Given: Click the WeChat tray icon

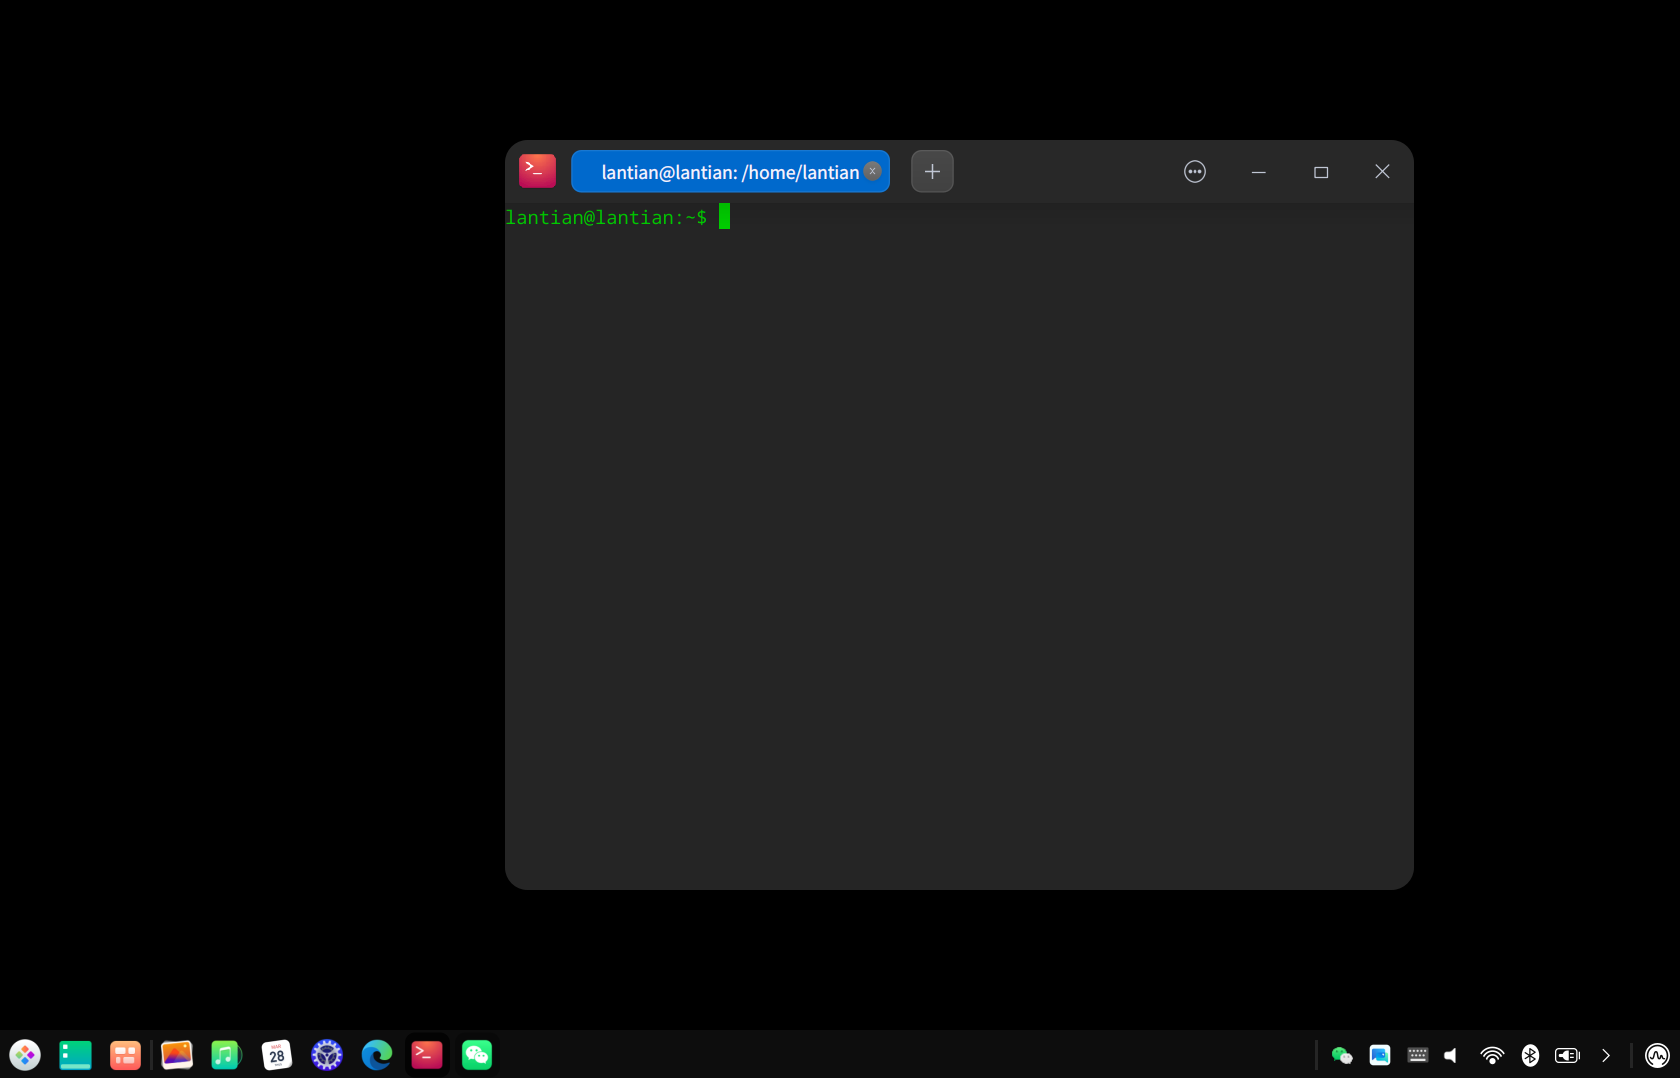Looking at the screenshot, I should (1342, 1055).
